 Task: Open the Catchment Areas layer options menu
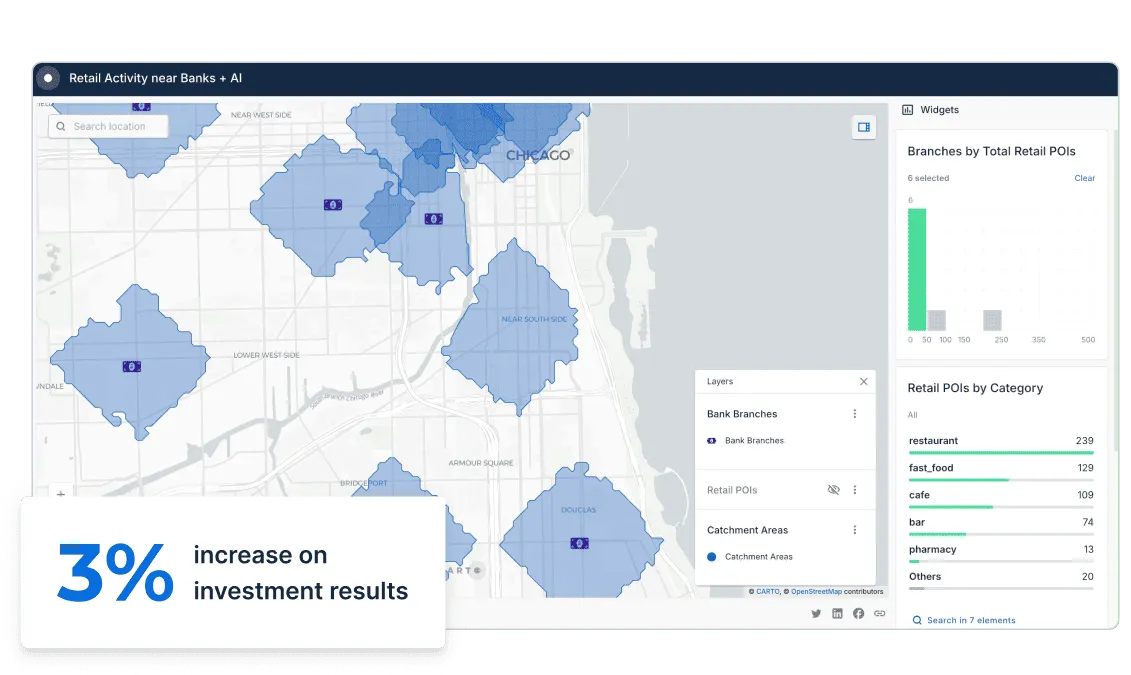click(855, 530)
